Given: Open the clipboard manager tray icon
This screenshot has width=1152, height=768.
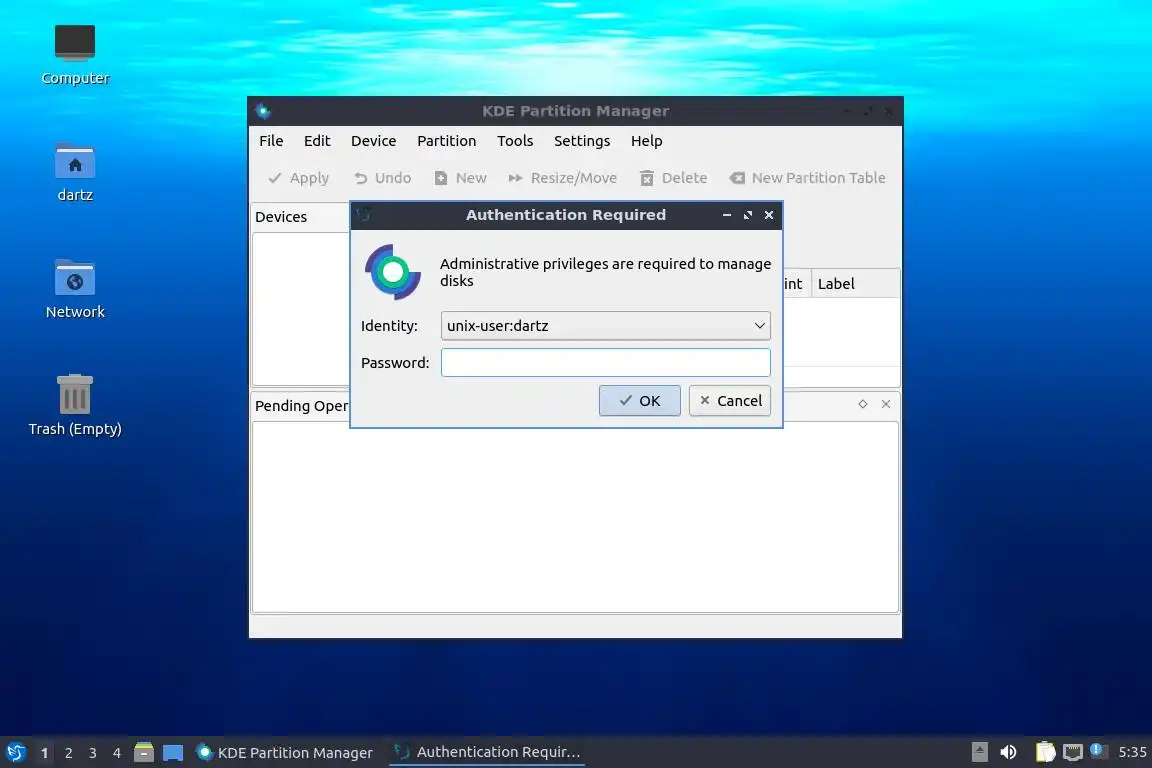Looking at the screenshot, I should coord(1045,752).
